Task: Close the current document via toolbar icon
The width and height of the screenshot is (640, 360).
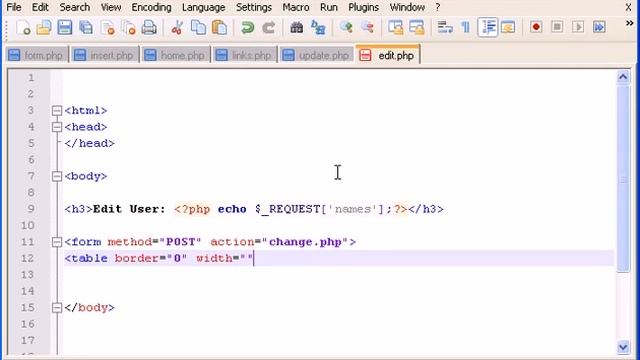Action: coord(107,28)
